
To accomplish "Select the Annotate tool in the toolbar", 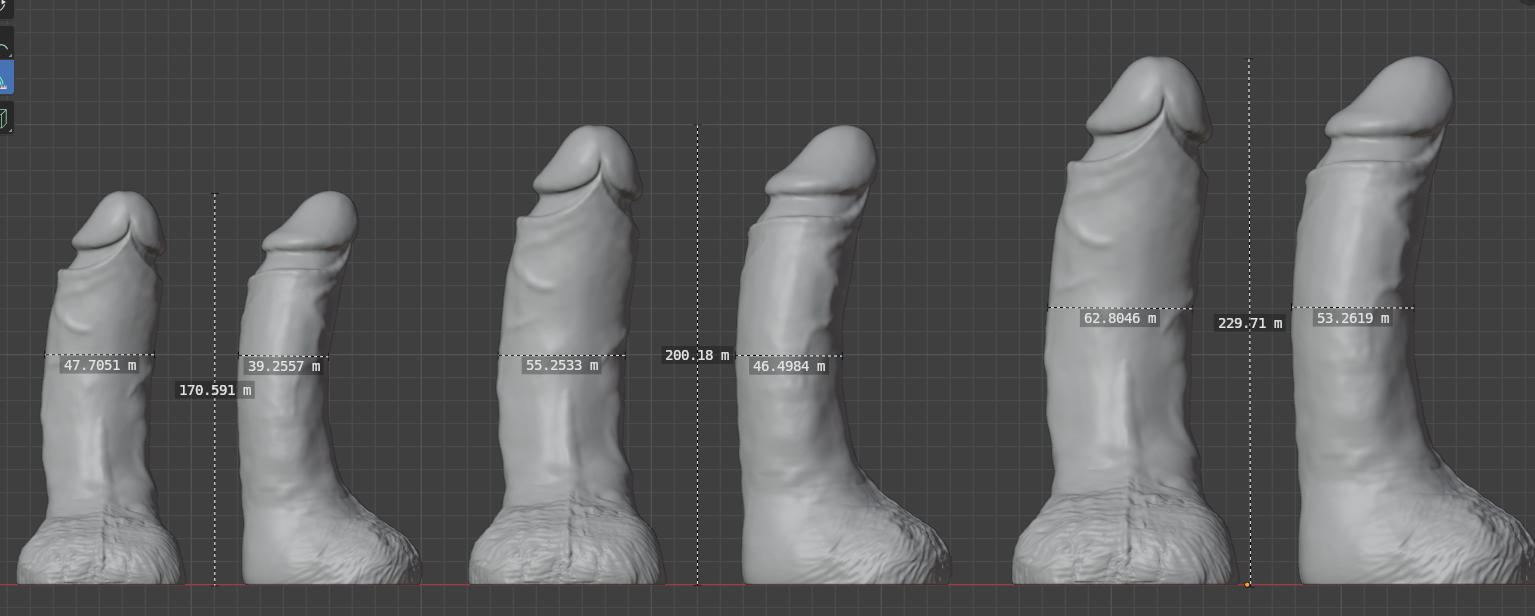I will [5, 46].
